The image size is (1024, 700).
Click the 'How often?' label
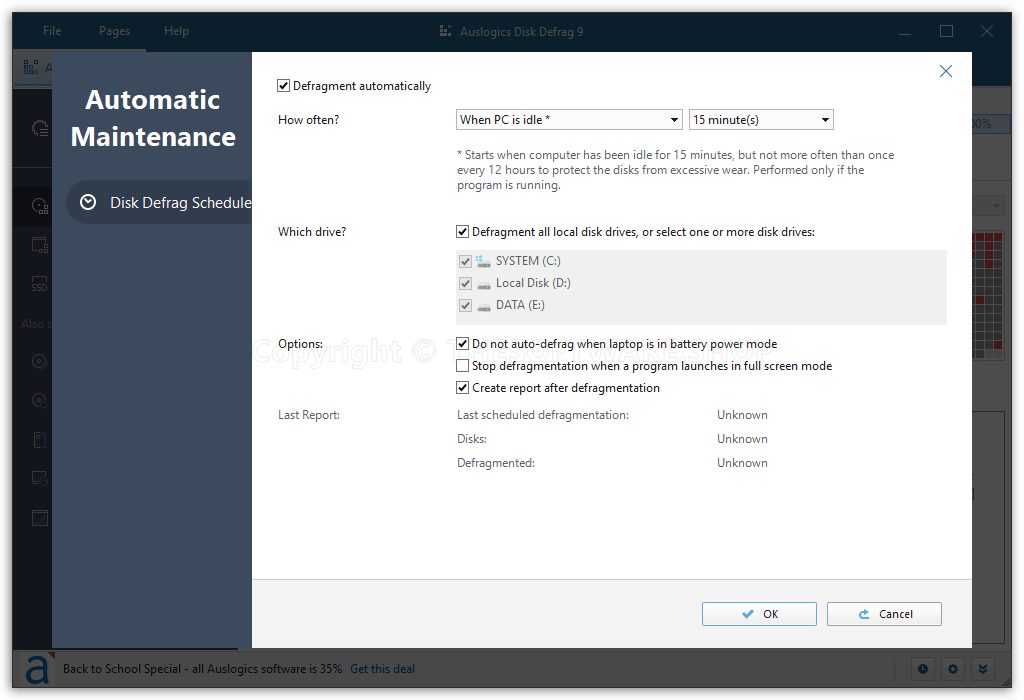point(308,119)
